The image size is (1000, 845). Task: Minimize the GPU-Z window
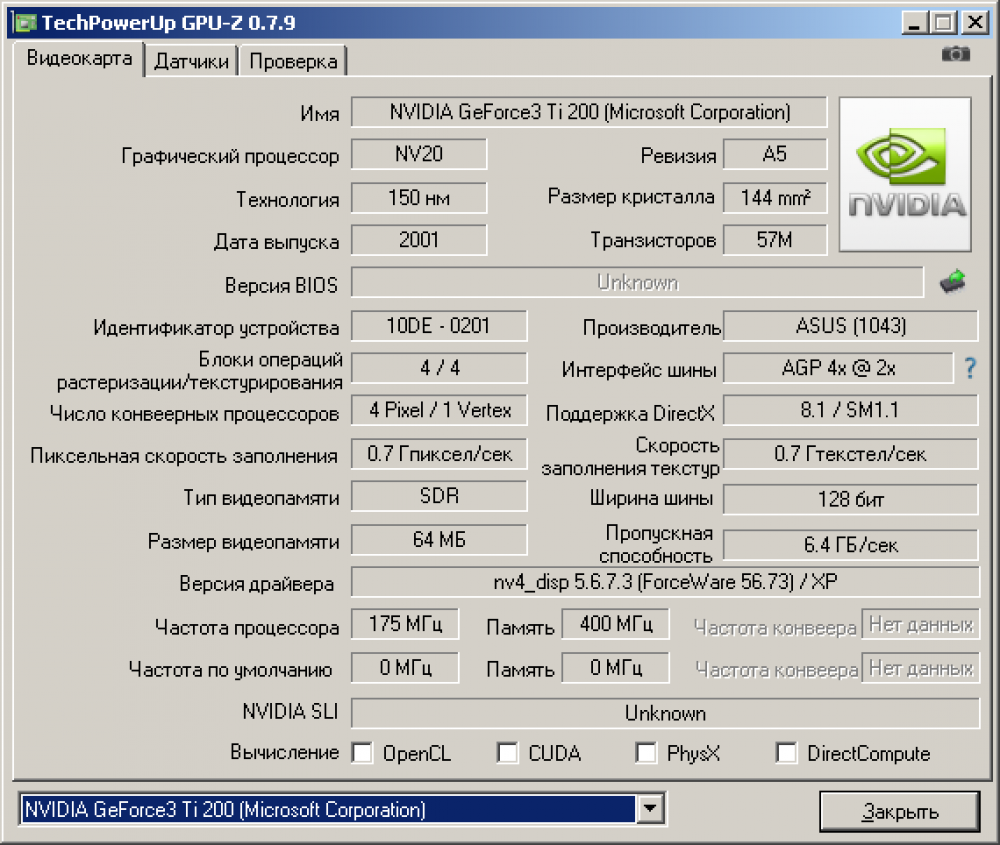click(x=914, y=22)
